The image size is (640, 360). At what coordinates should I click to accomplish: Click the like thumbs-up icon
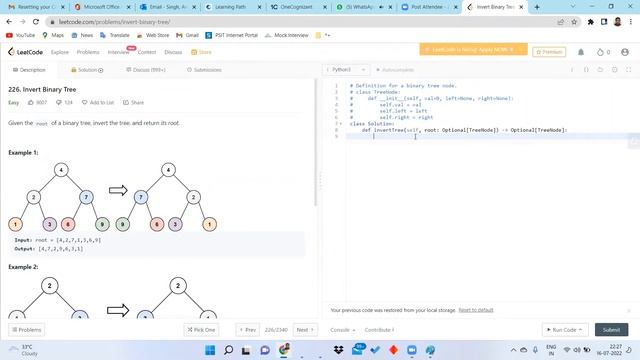pos(31,102)
